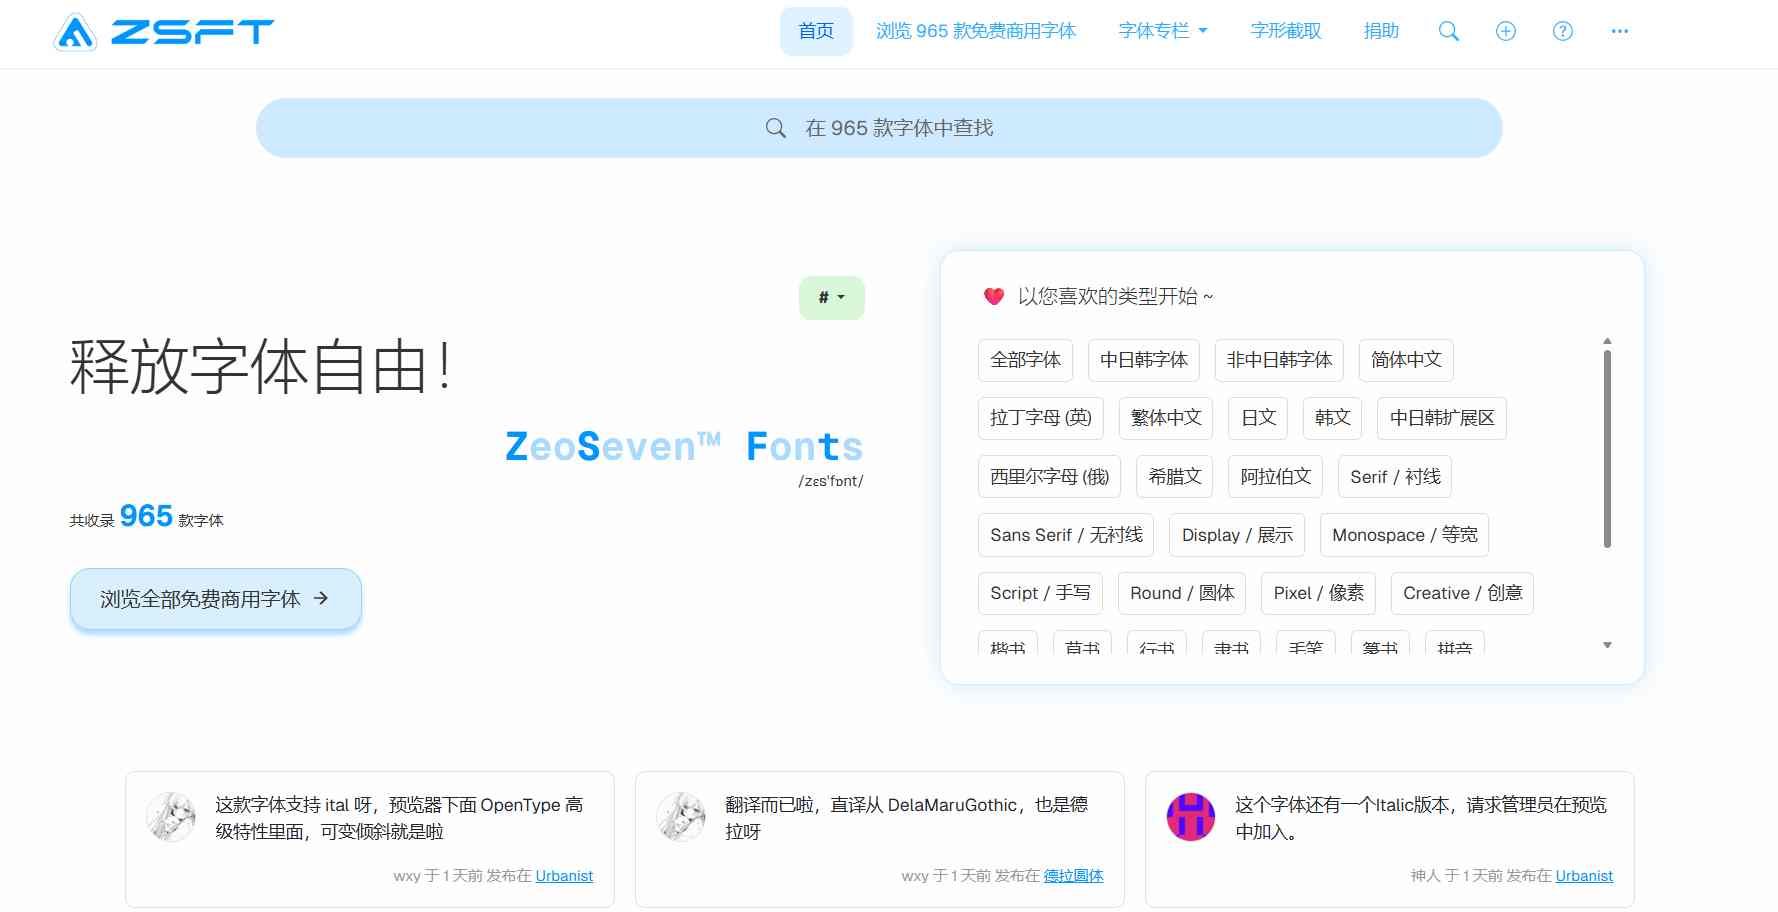Image resolution: width=1778 pixels, height=912 pixels.
Task: Open help via question mark icon
Action: pyautogui.click(x=1562, y=31)
